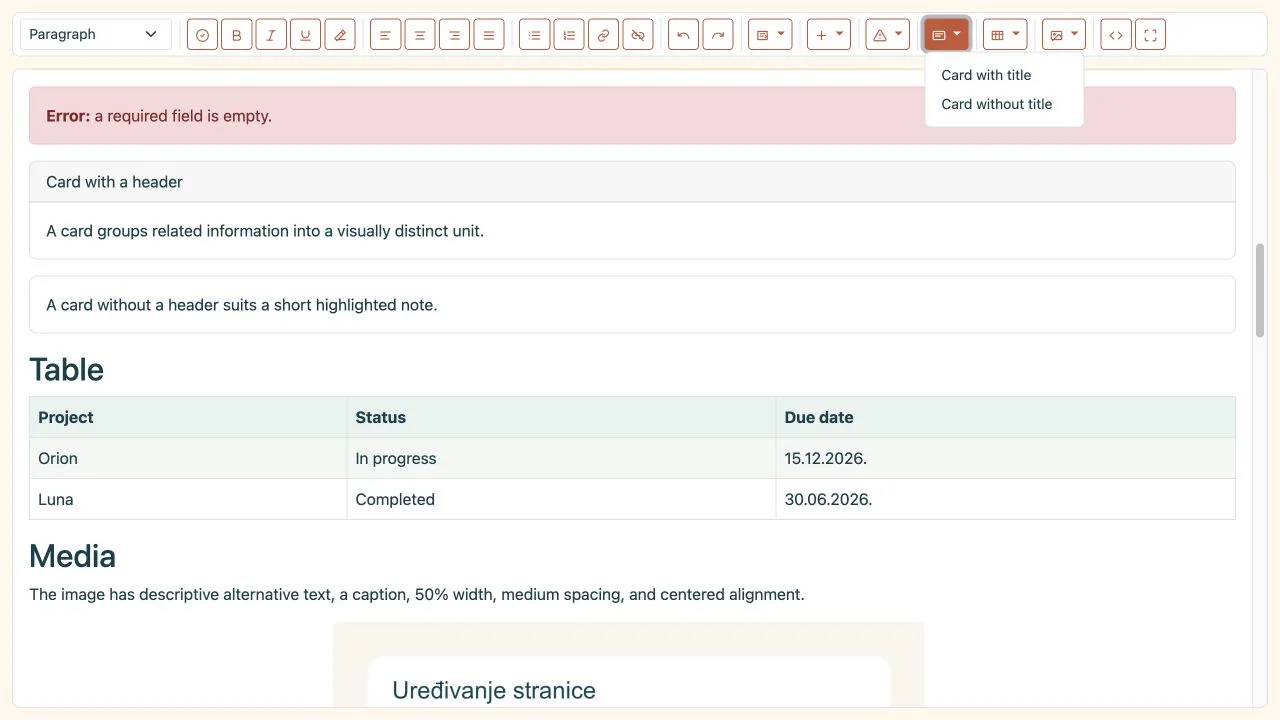Choose 'Card without title' menu option

point(1004,104)
